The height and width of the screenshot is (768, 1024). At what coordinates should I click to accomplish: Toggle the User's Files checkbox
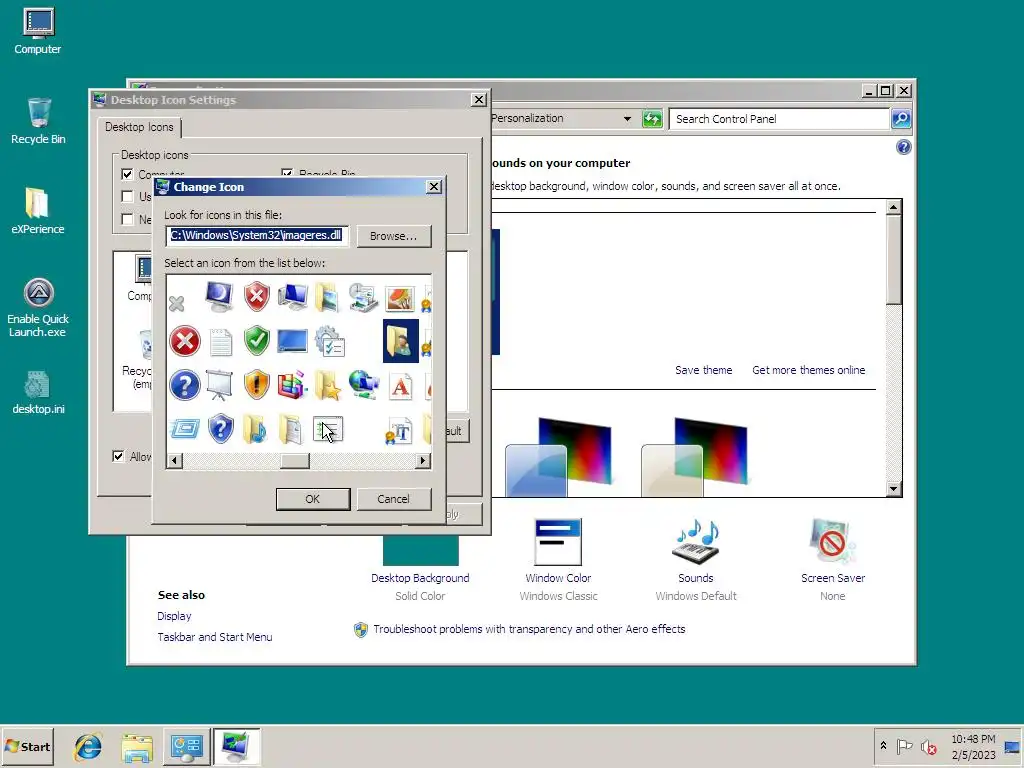(127, 197)
